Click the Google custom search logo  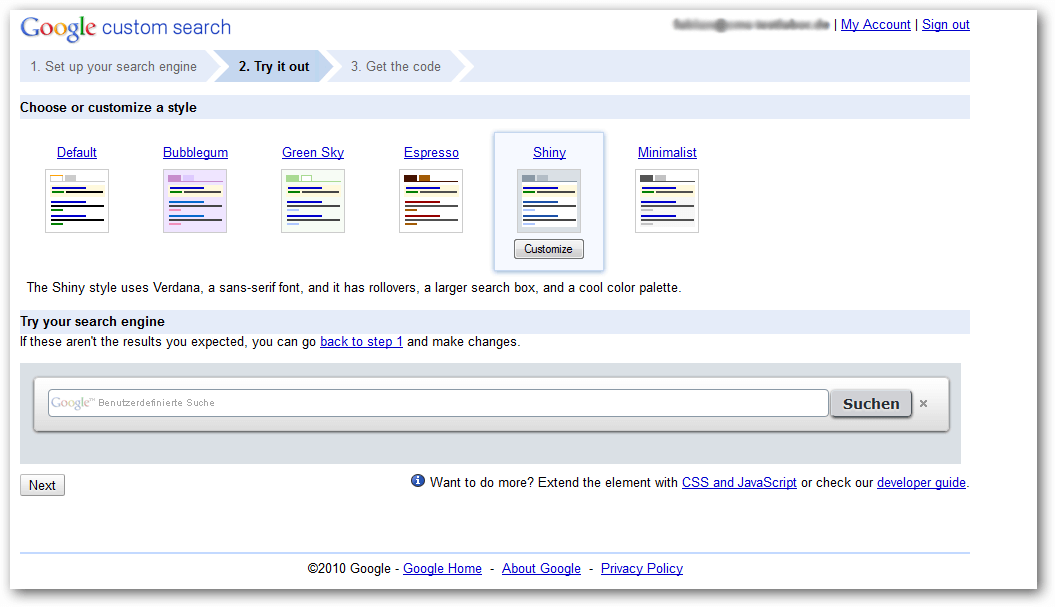pos(126,28)
